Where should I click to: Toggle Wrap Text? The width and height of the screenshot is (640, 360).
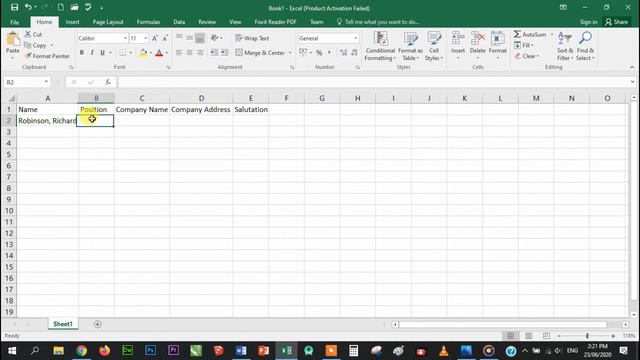click(252, 38)
